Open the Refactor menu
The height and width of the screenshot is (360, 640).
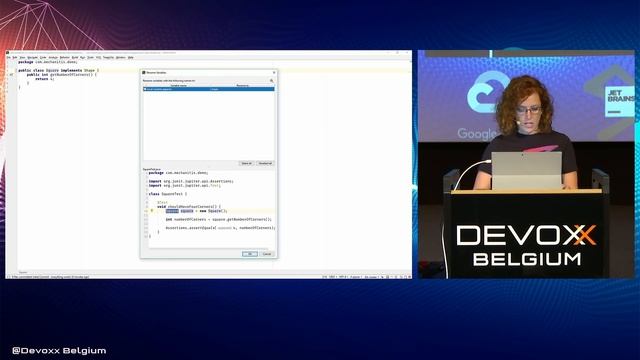[x=64, y=58]
